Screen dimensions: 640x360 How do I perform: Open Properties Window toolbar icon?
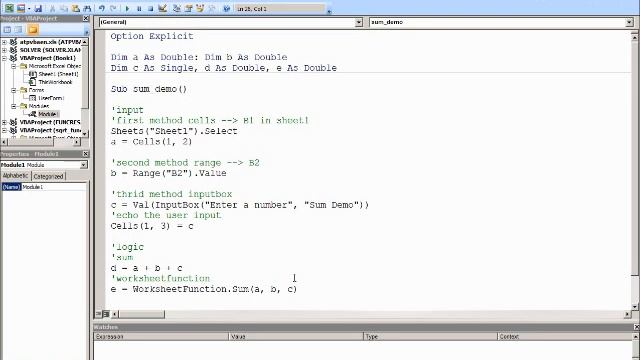pyautogui.click(x=188, y=8)
